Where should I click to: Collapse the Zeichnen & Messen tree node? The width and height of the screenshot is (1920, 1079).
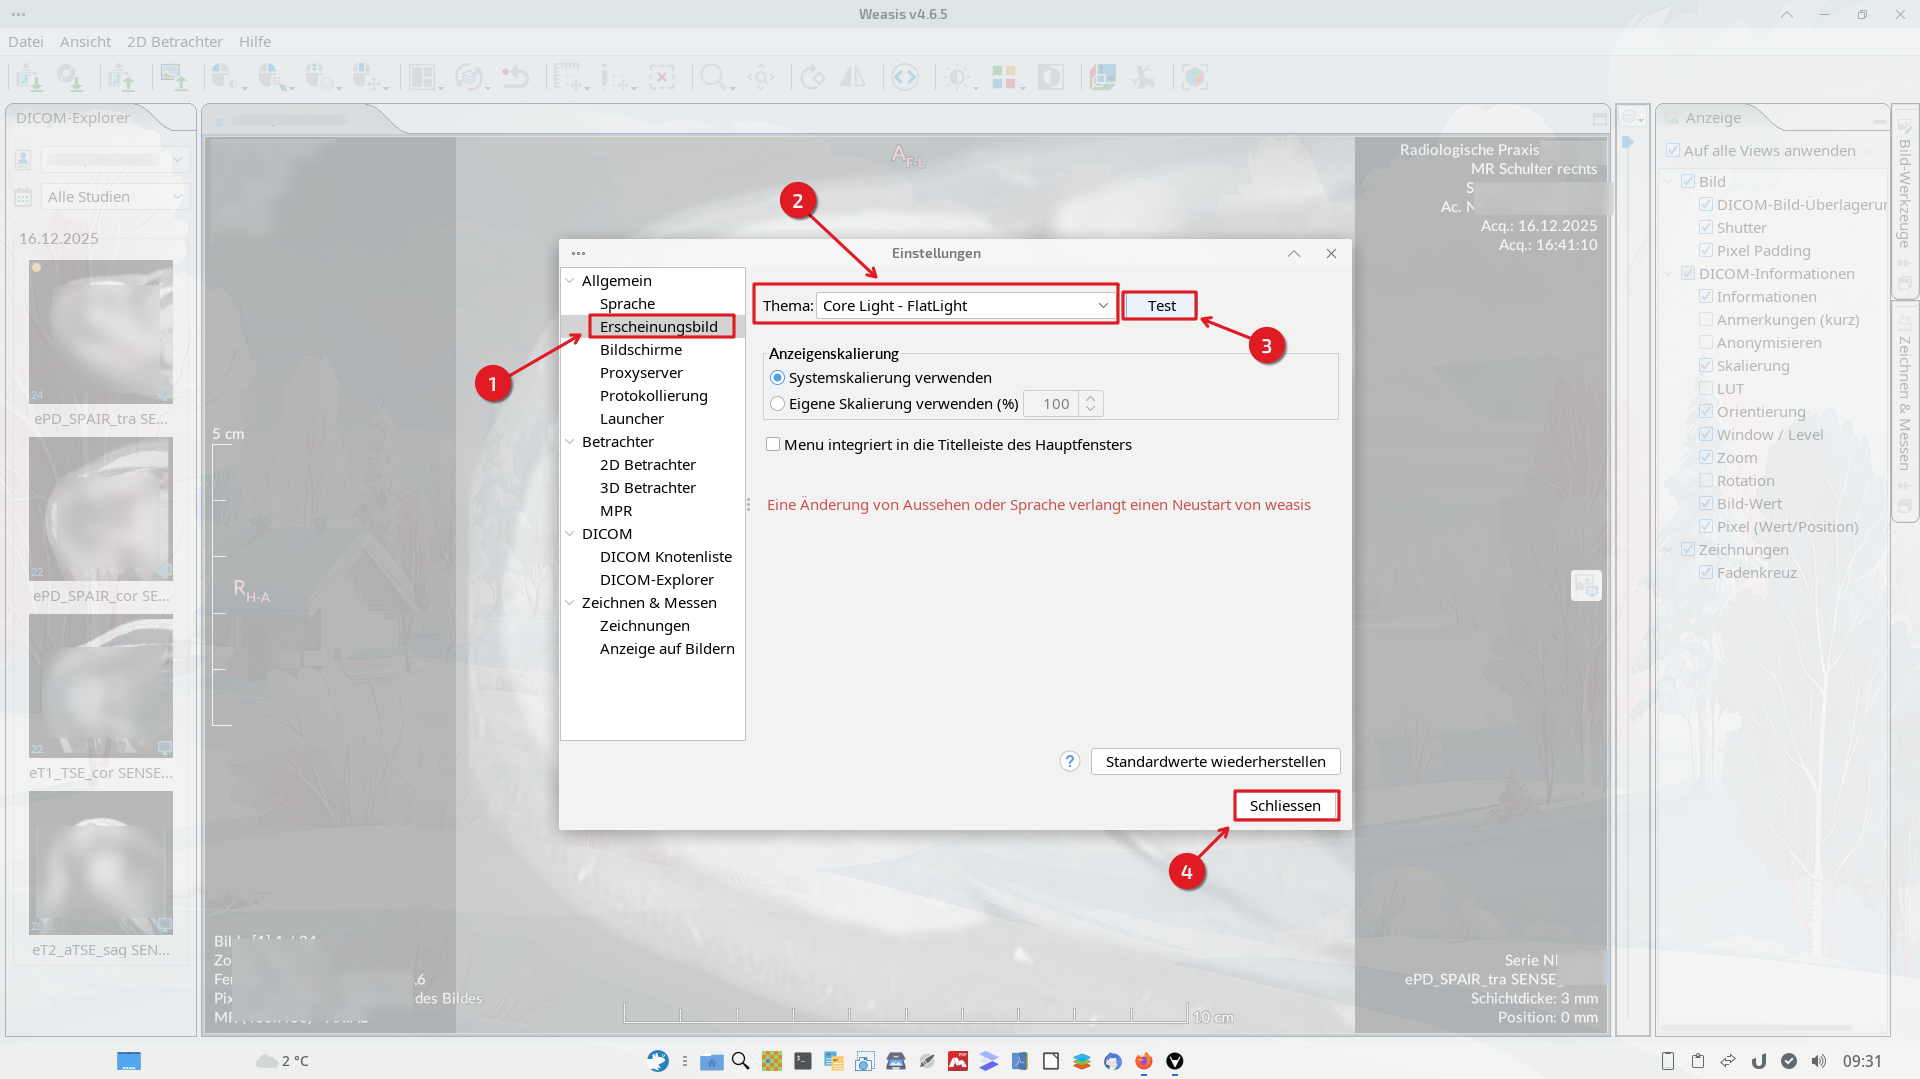click(x=570, y=603)
